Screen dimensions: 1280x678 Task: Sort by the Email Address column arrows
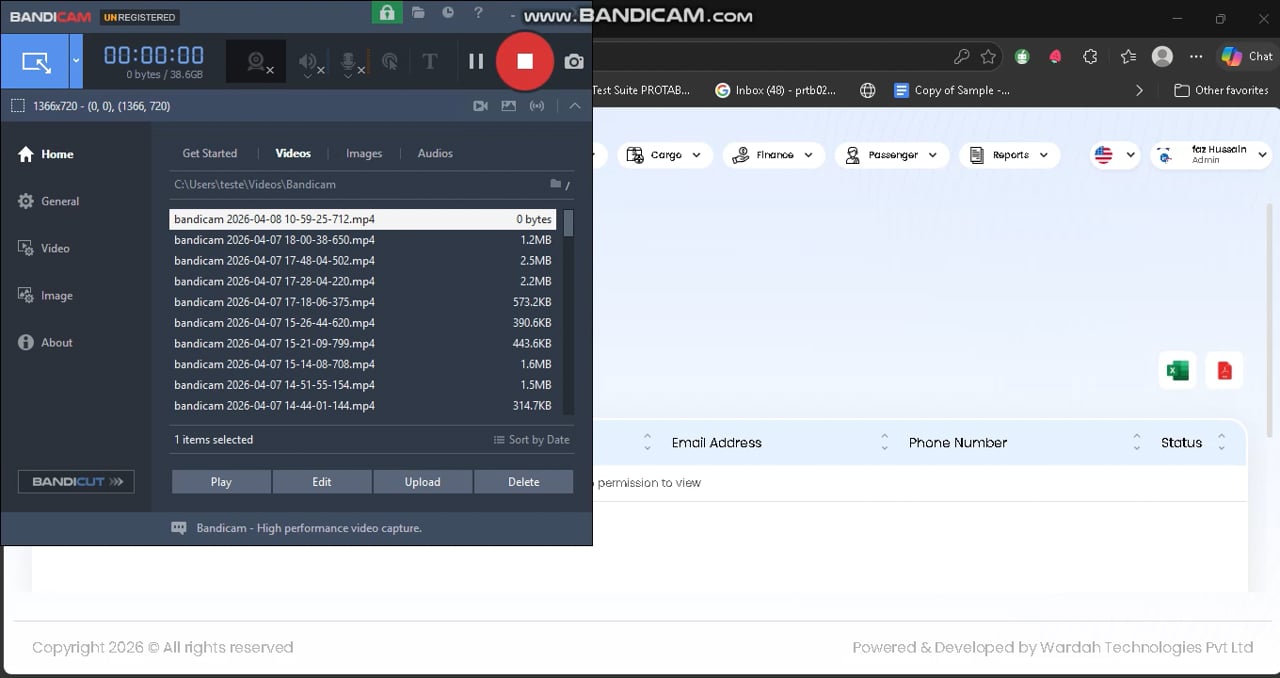(885, 442)
